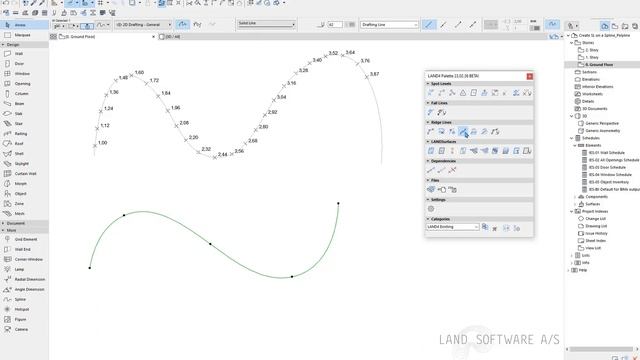Viewport: 640px width, 360px height.
Task: Open the Solid Line type dropdown
Action: pyautogui.click(x=267, y=24)
